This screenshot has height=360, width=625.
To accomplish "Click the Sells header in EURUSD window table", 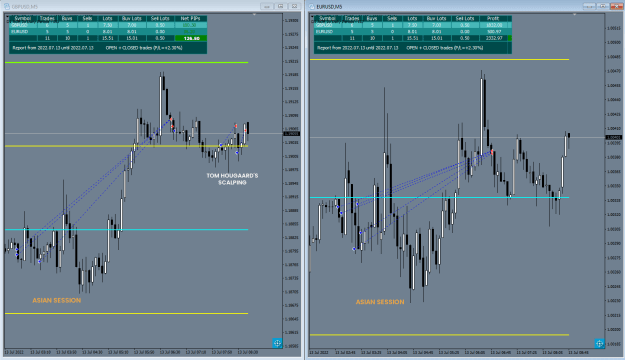I will click(x=392, y=18).
